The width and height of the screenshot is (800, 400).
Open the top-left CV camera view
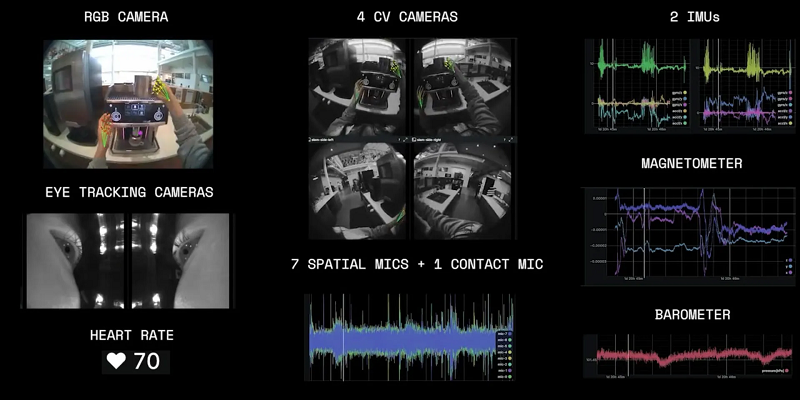click(x=358, y=88)
